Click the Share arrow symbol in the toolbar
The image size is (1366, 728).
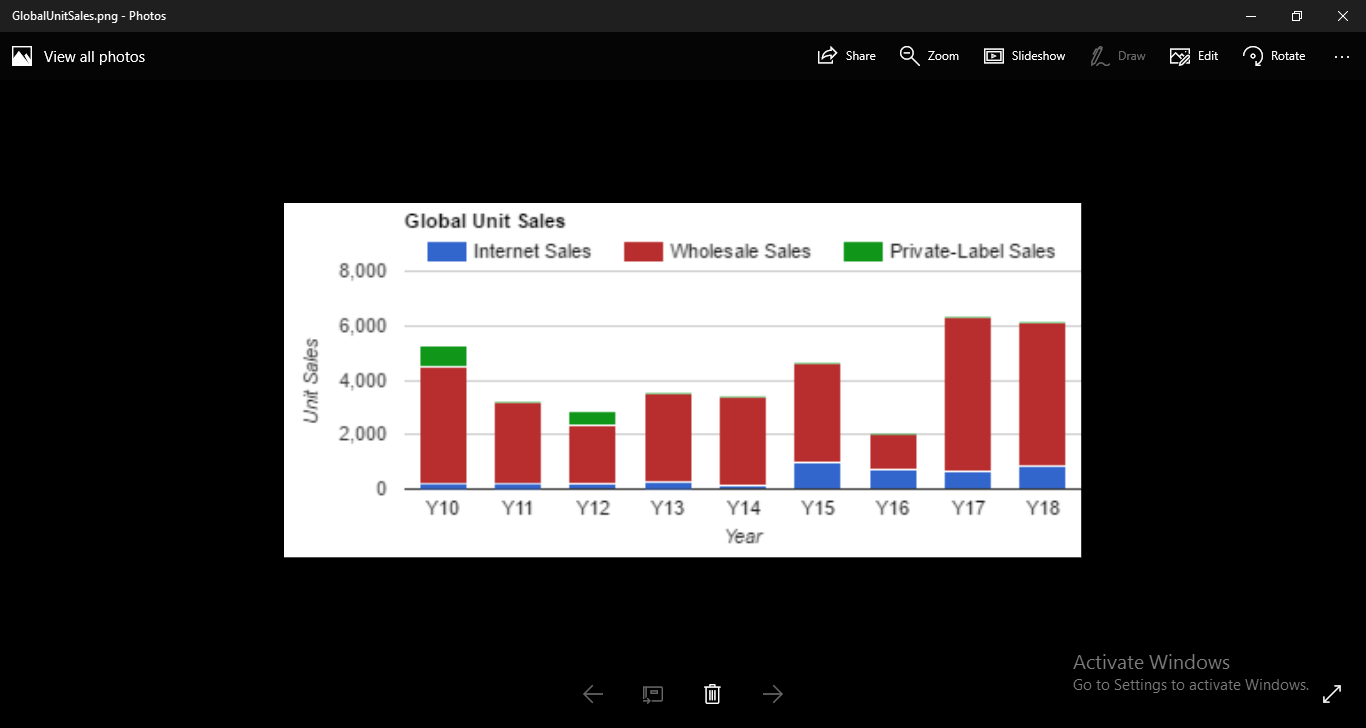click(825, 55)
